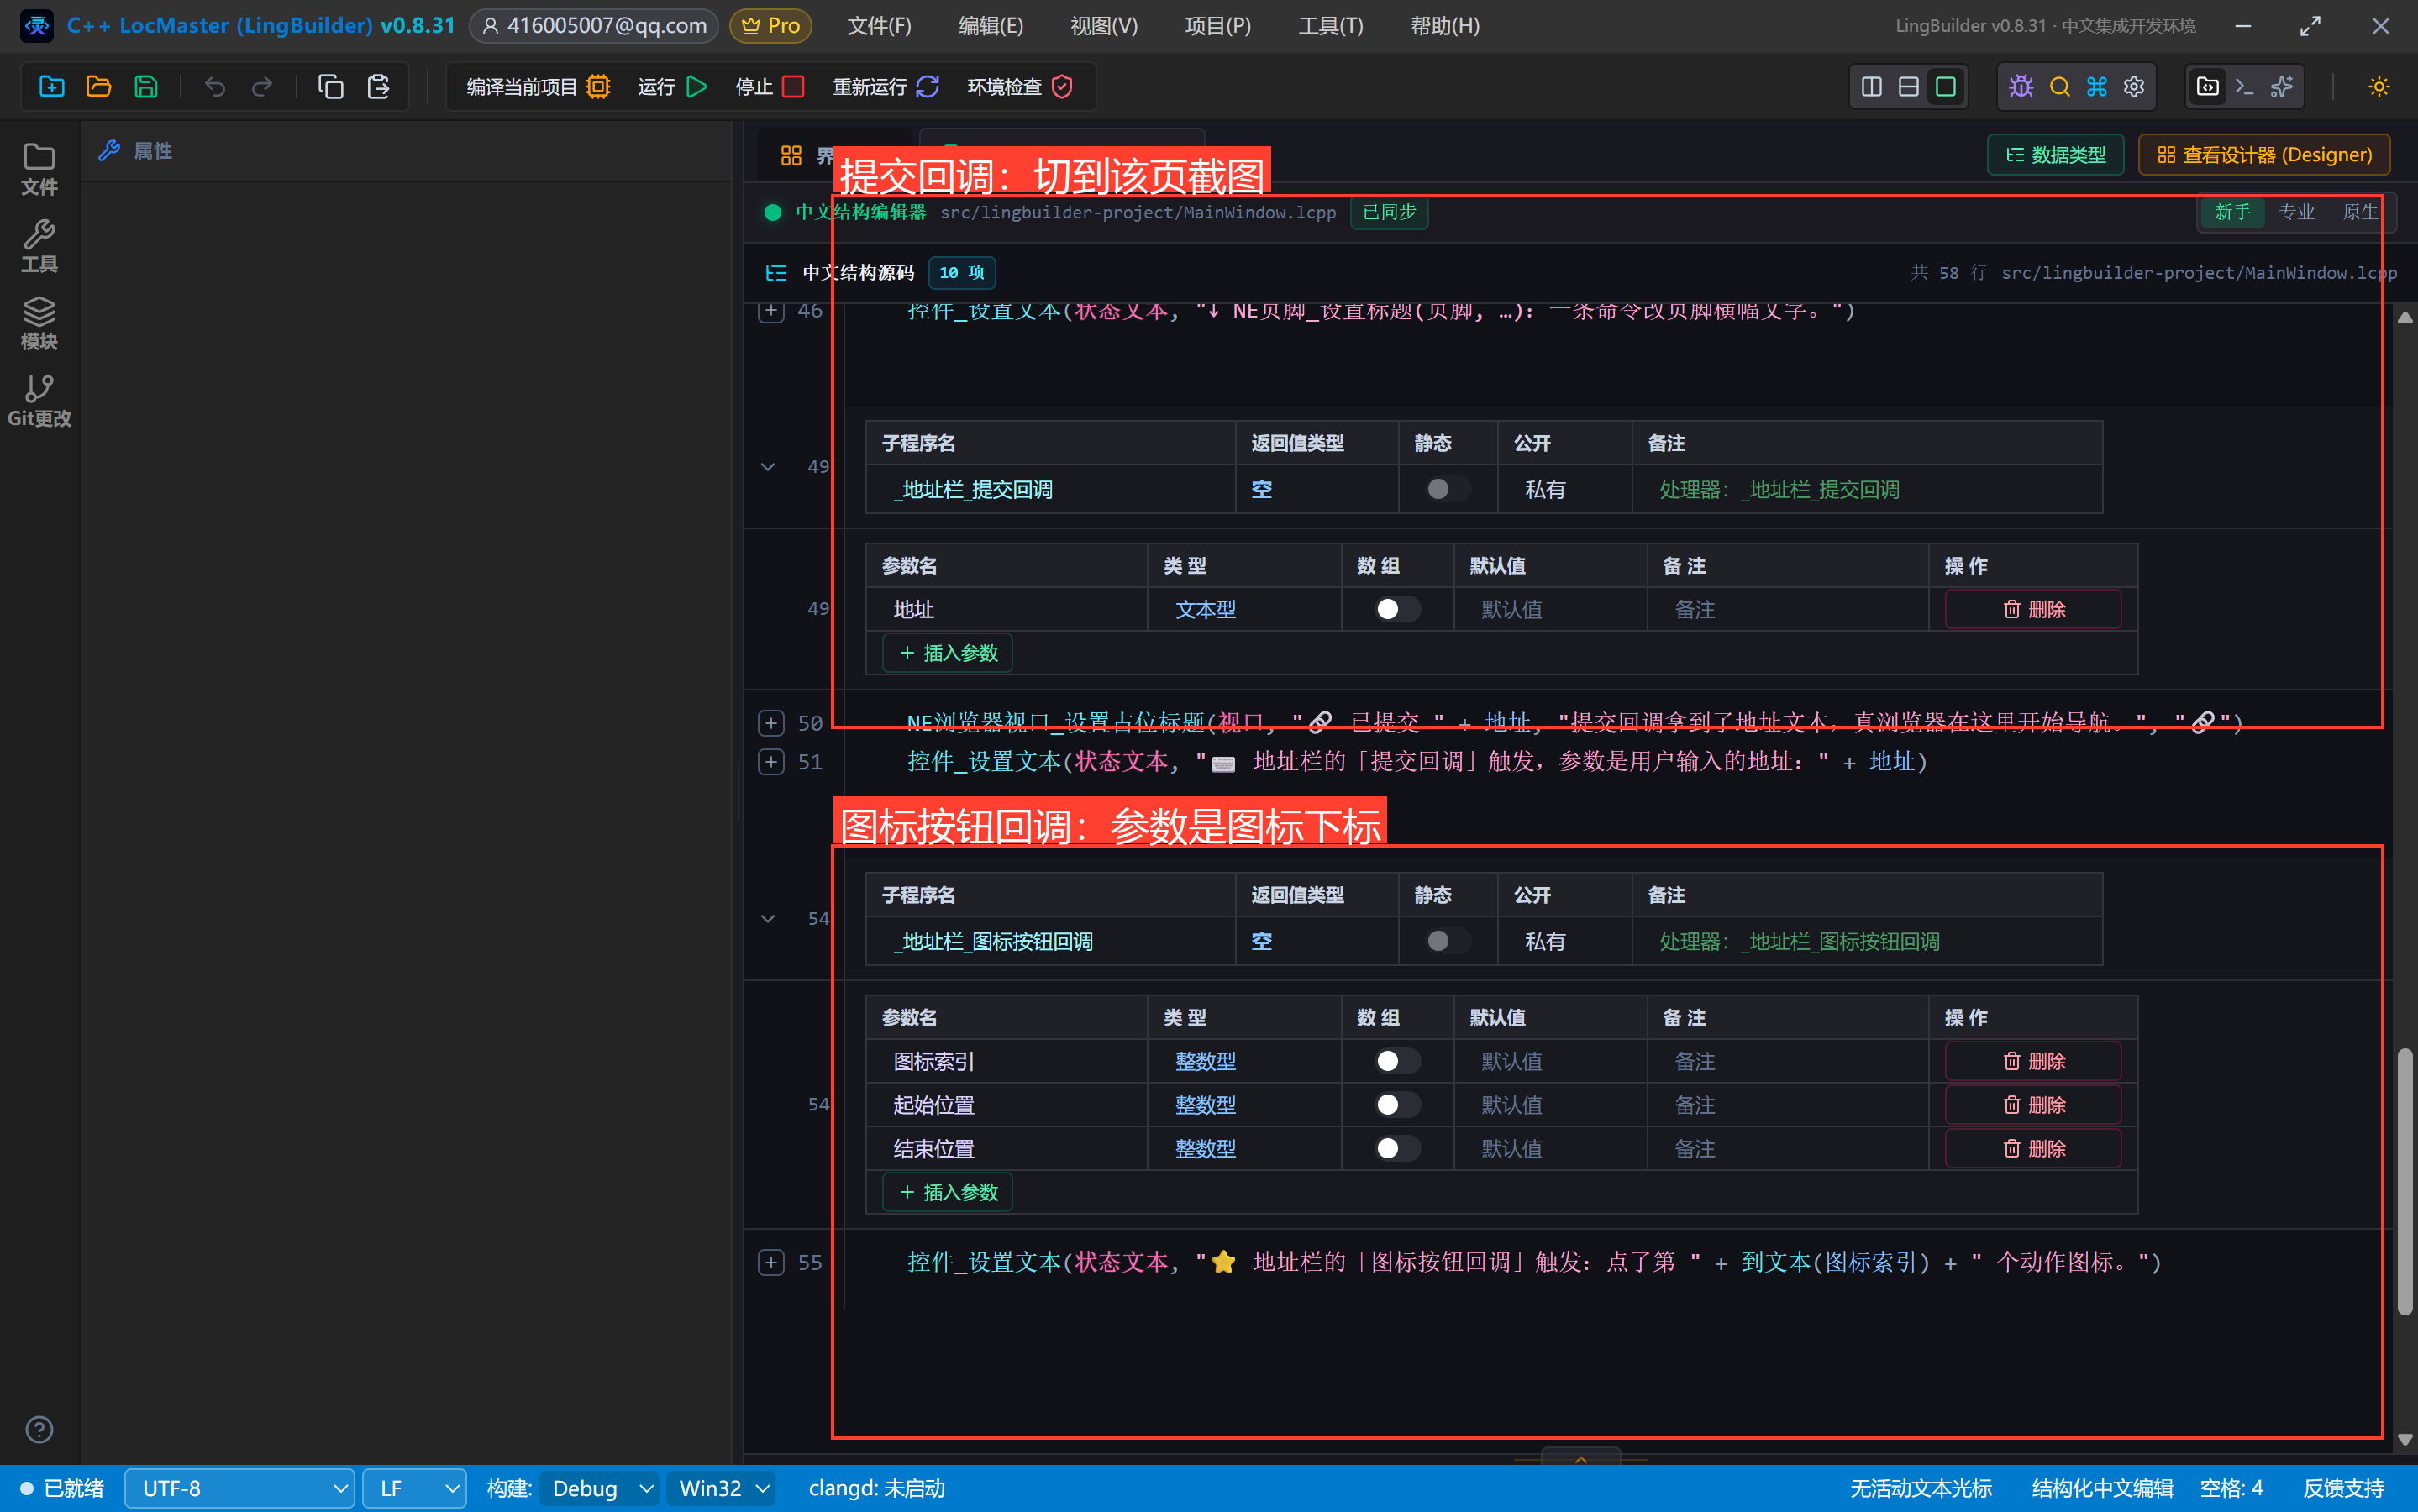Toggle 数组 switch for 起始位置 parameter

[1397, 1105]
